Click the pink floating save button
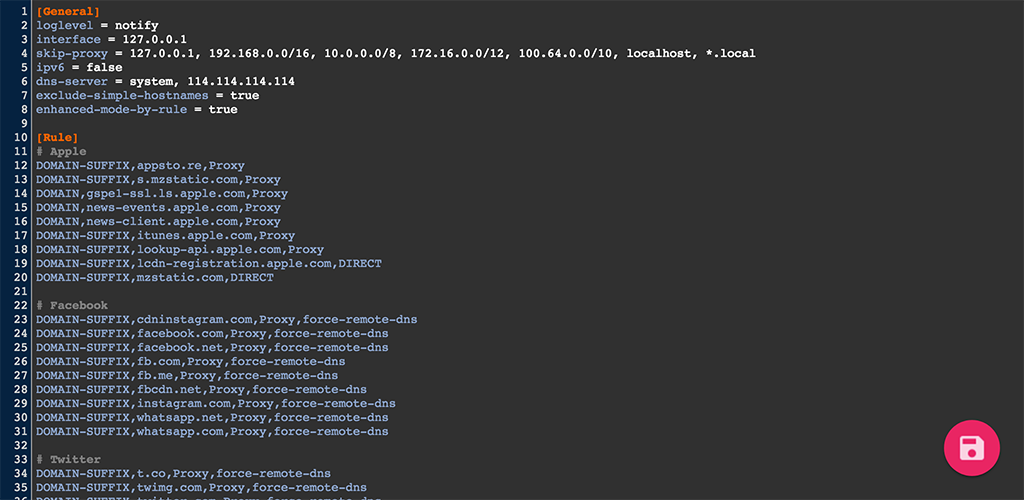 [x=972, y=447]
